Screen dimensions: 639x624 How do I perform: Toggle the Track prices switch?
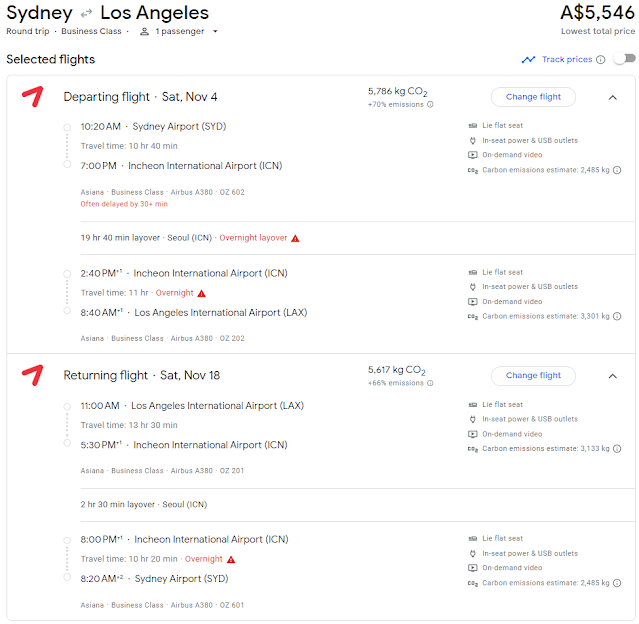click(625, 59)
